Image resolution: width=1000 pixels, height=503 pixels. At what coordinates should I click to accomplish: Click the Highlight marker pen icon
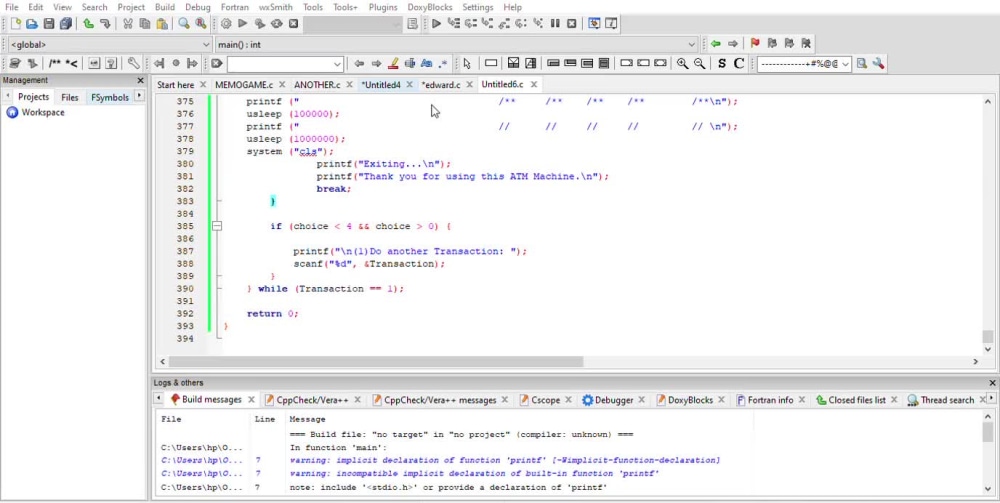point(393,63)
